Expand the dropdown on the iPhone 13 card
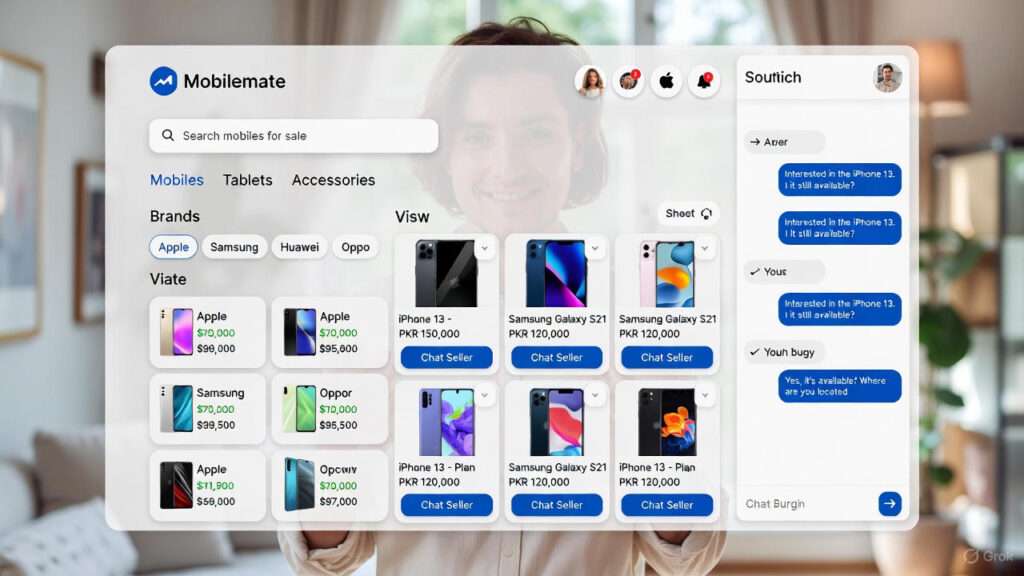This screenshot has height=576, width=1024. (485, 248)
